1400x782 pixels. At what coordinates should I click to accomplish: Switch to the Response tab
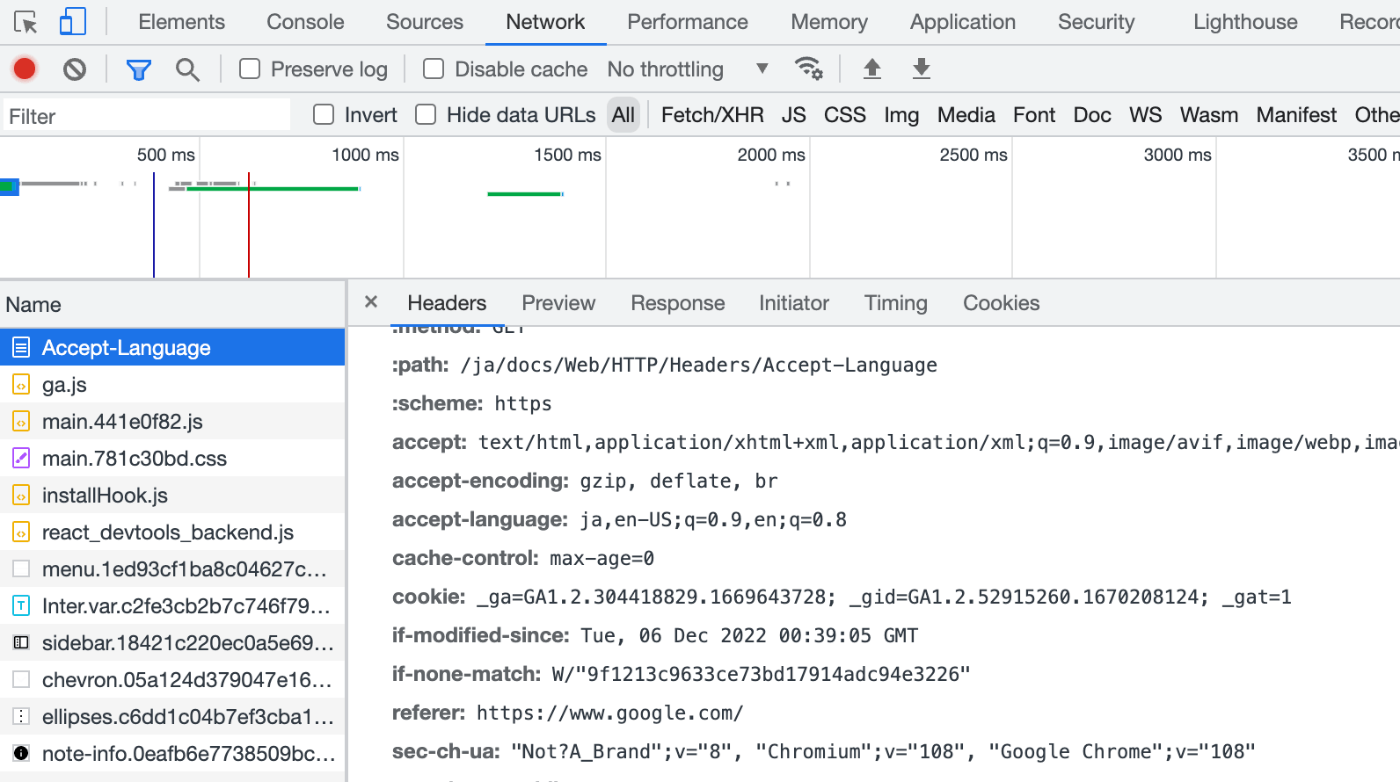[678, 302]
